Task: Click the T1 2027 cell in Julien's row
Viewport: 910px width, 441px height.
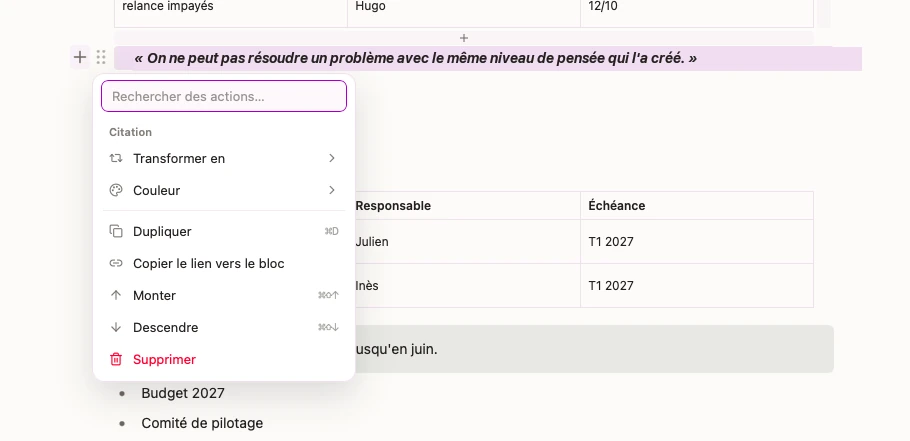Action: point(697,241)
